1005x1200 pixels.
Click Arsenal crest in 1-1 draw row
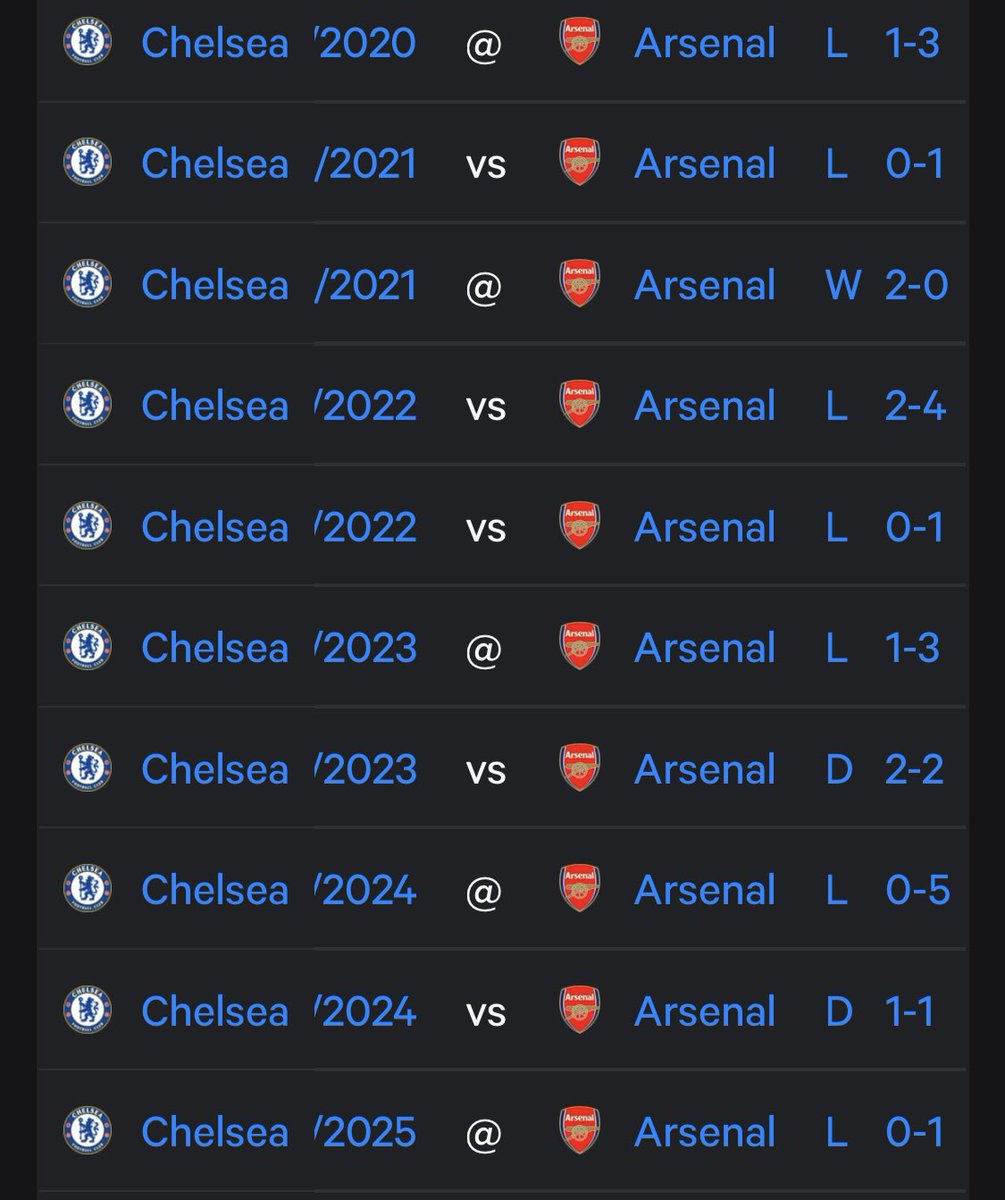pos(579,1010)
